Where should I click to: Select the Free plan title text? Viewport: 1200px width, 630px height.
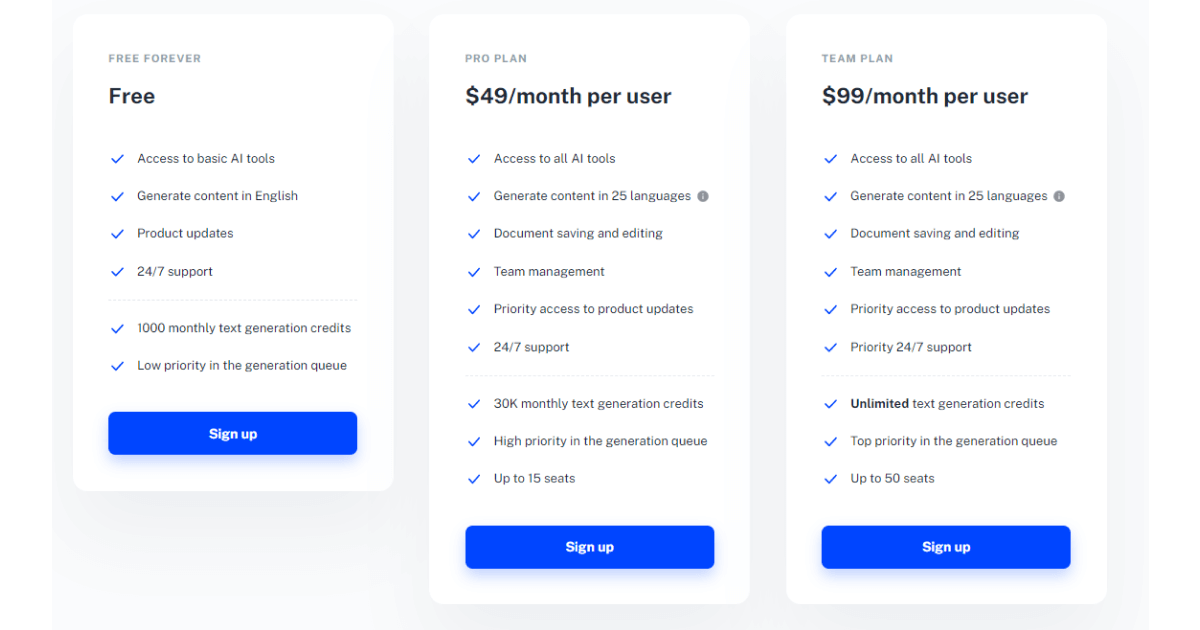[x=132, y=97]
